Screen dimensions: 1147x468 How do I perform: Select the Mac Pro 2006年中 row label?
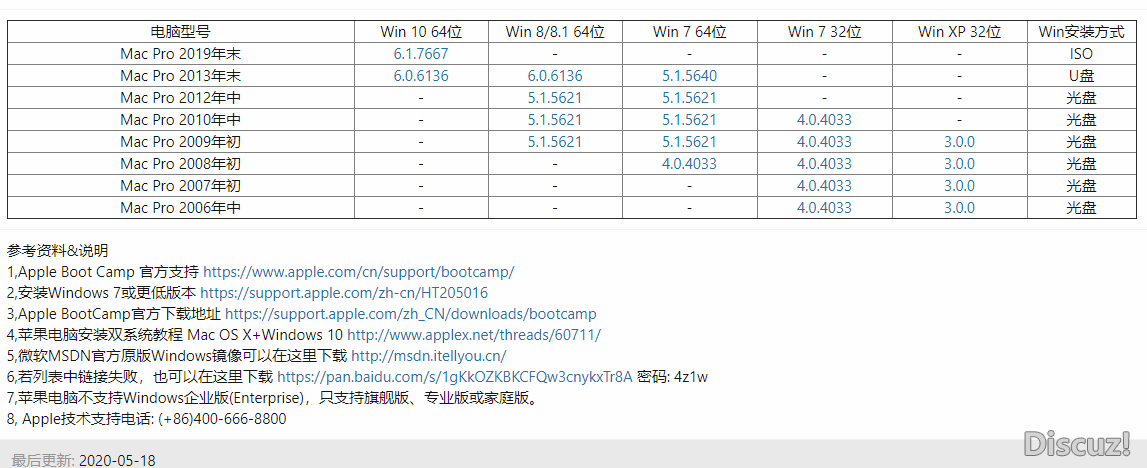(x=180, y=208)
